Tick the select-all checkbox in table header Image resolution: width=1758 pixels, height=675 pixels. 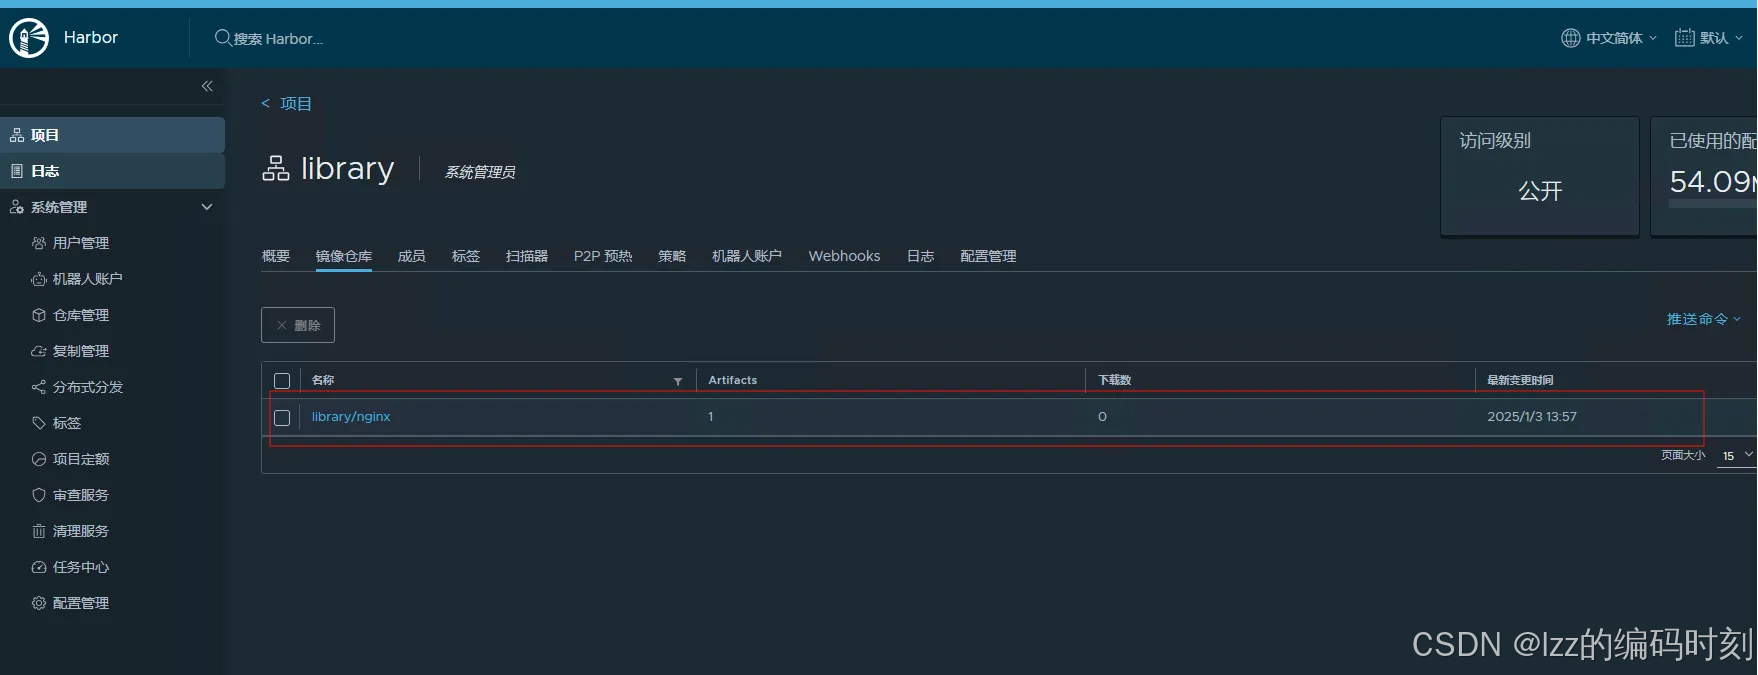point(282,381)
